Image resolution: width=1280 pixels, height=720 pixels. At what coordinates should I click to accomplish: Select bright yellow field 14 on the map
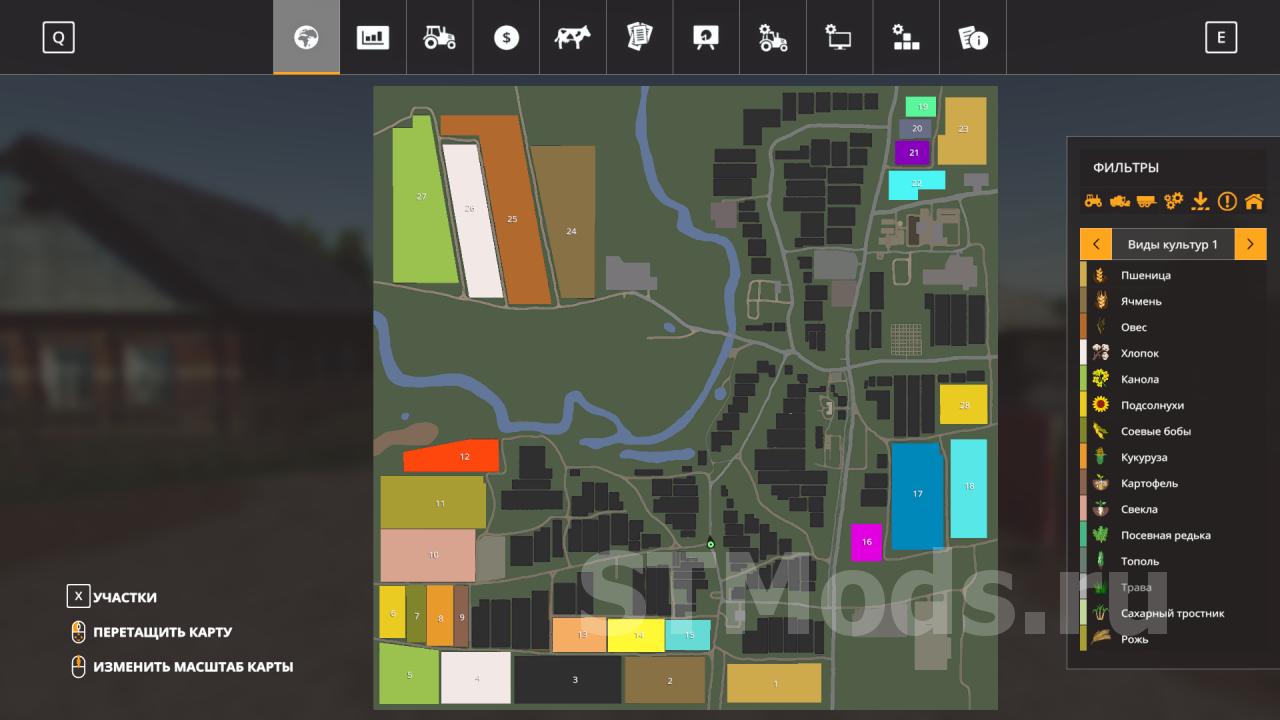click(637, 635)
